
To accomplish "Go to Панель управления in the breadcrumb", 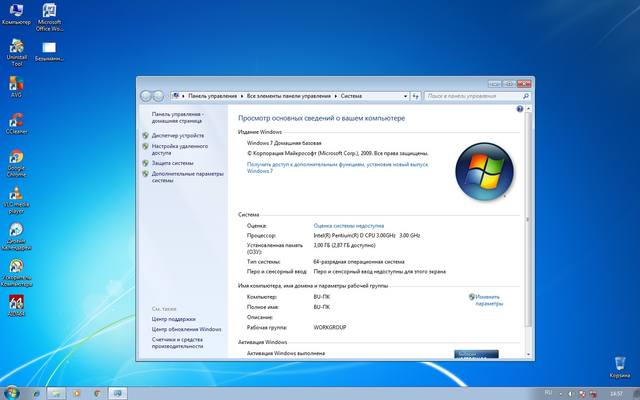I will tap(212, 96).
